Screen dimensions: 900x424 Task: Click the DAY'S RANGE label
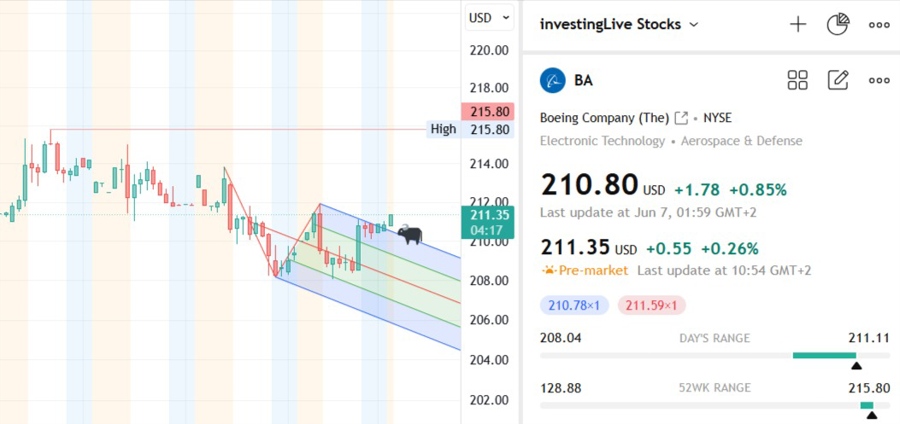715,338
